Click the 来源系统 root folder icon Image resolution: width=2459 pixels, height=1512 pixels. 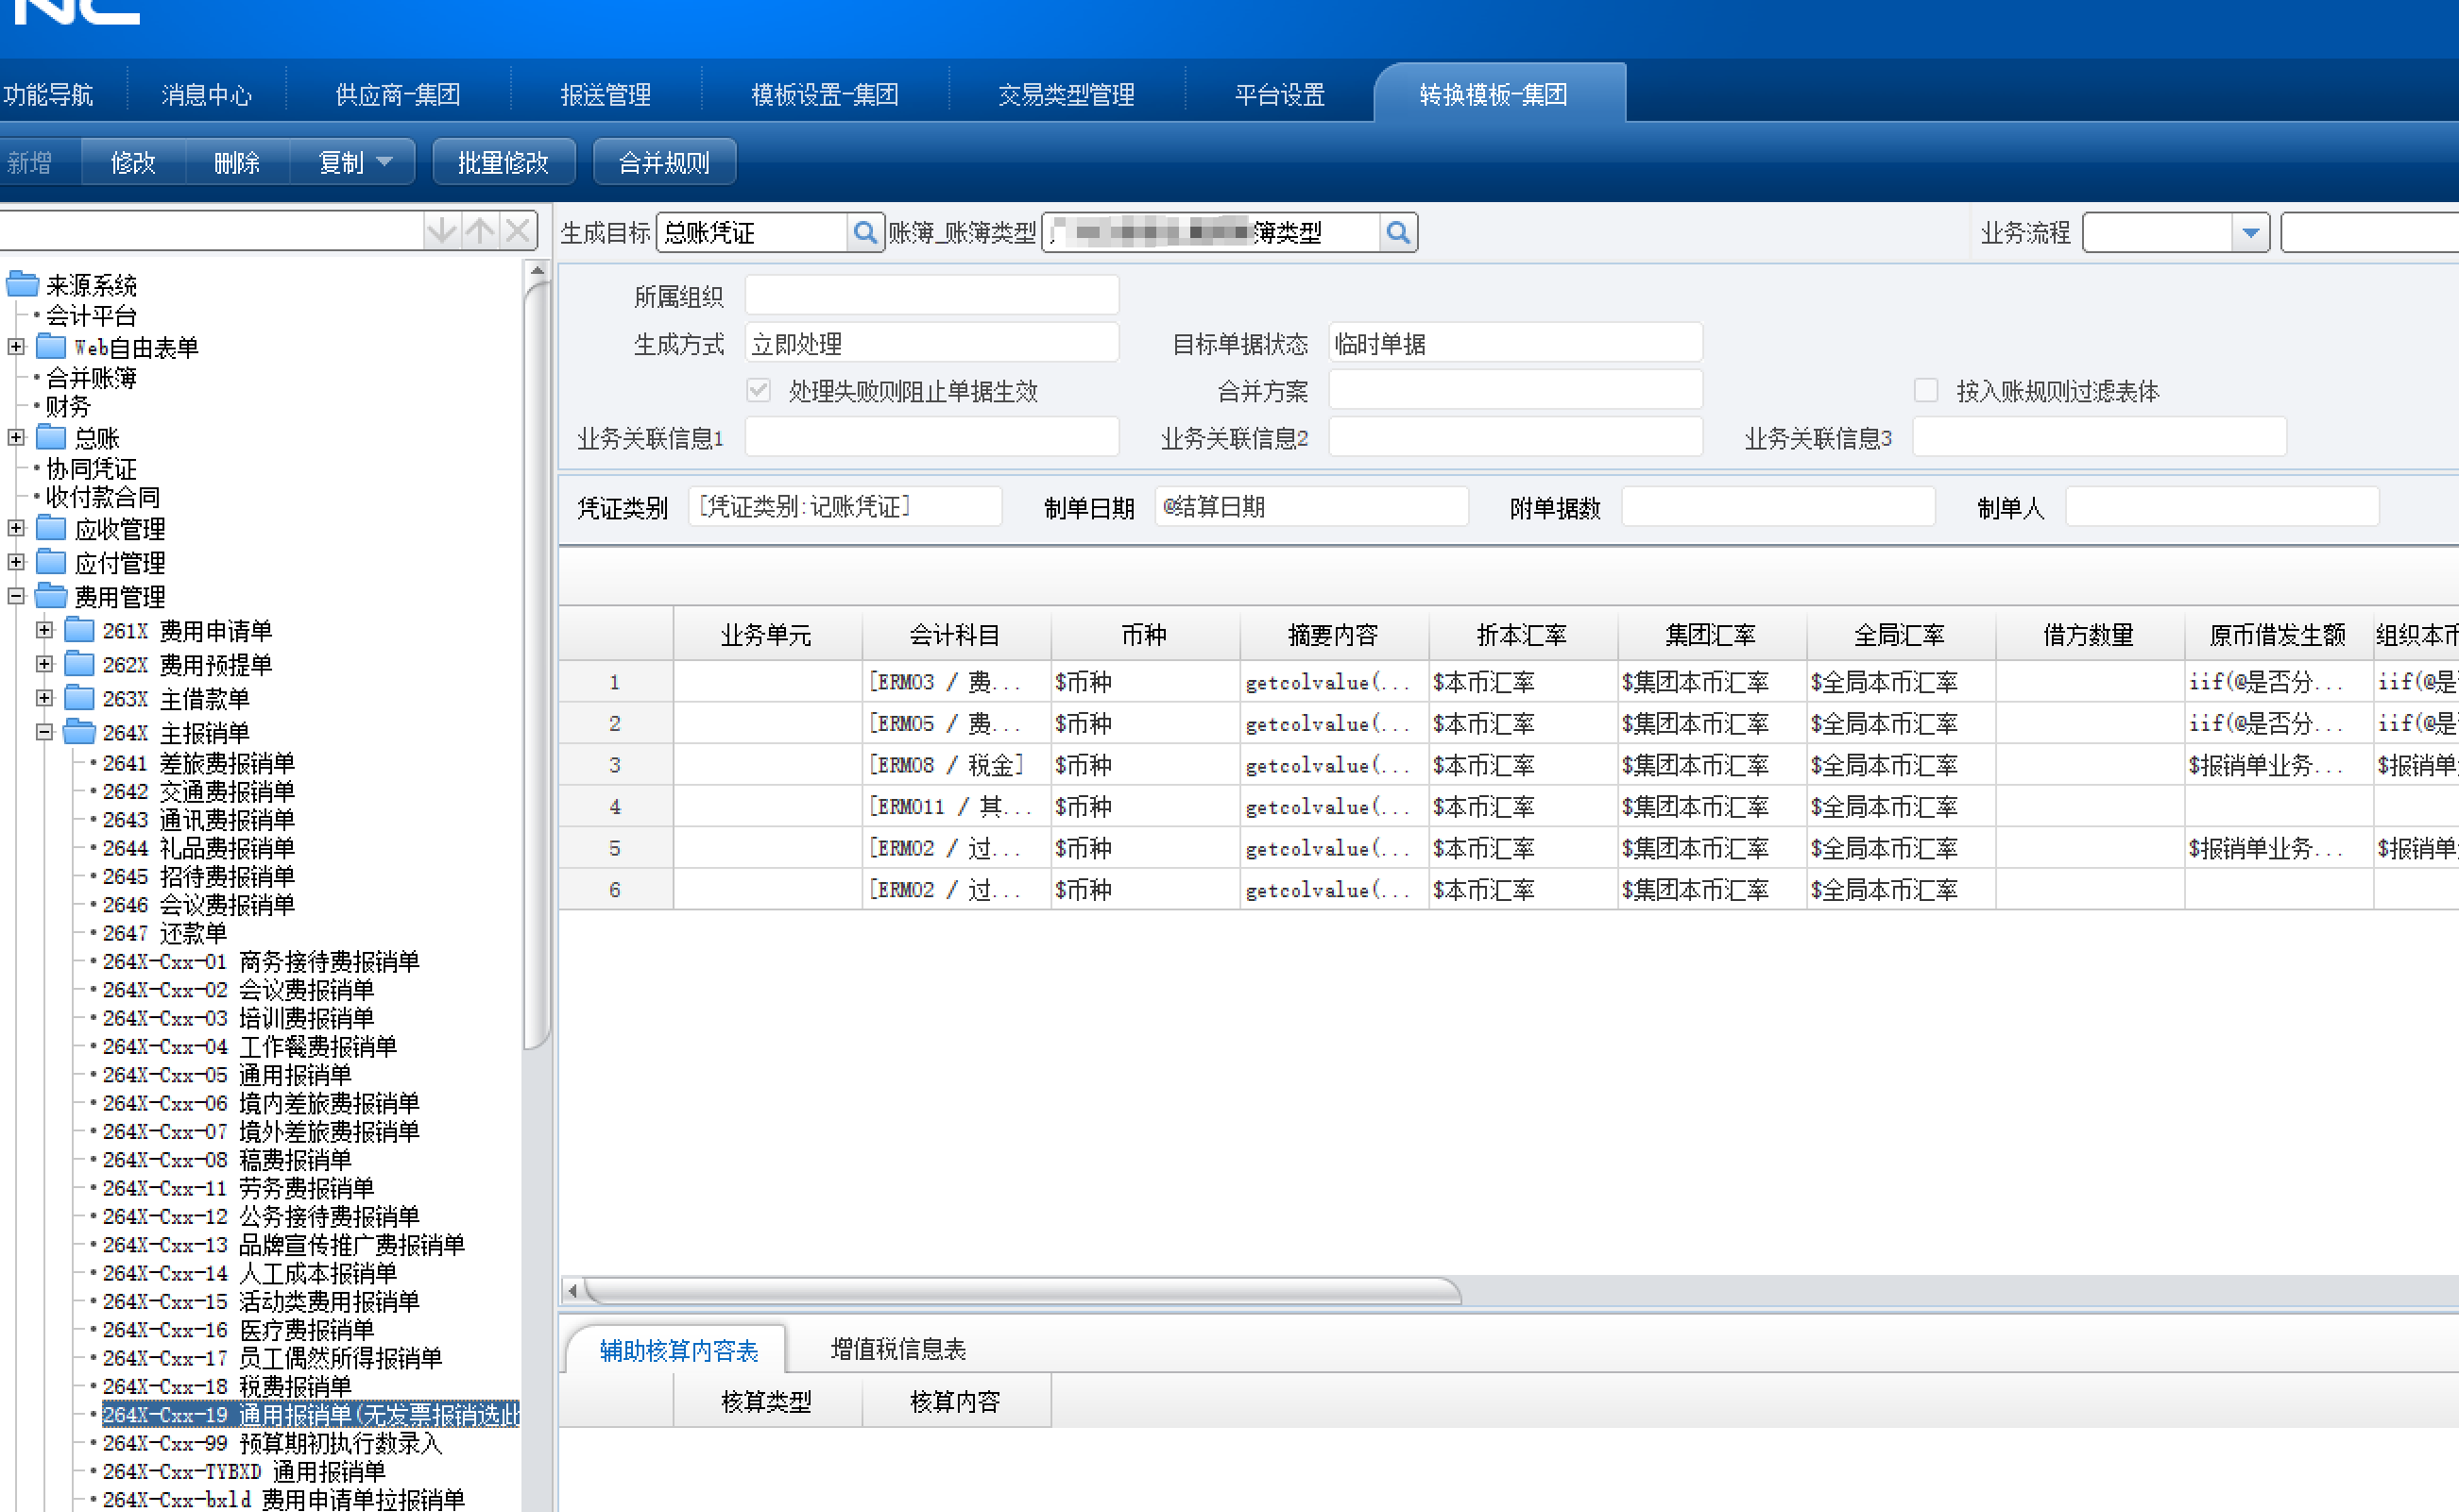pyautogui.click(x=22, y=285)
